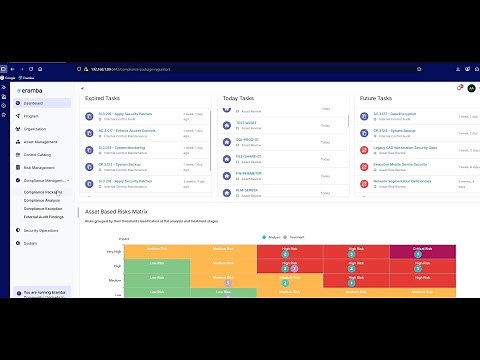Open Legacy CAD Workstation Security Gaps task
The height and width of the screenshot is (360, 480).
click(405, 148)
